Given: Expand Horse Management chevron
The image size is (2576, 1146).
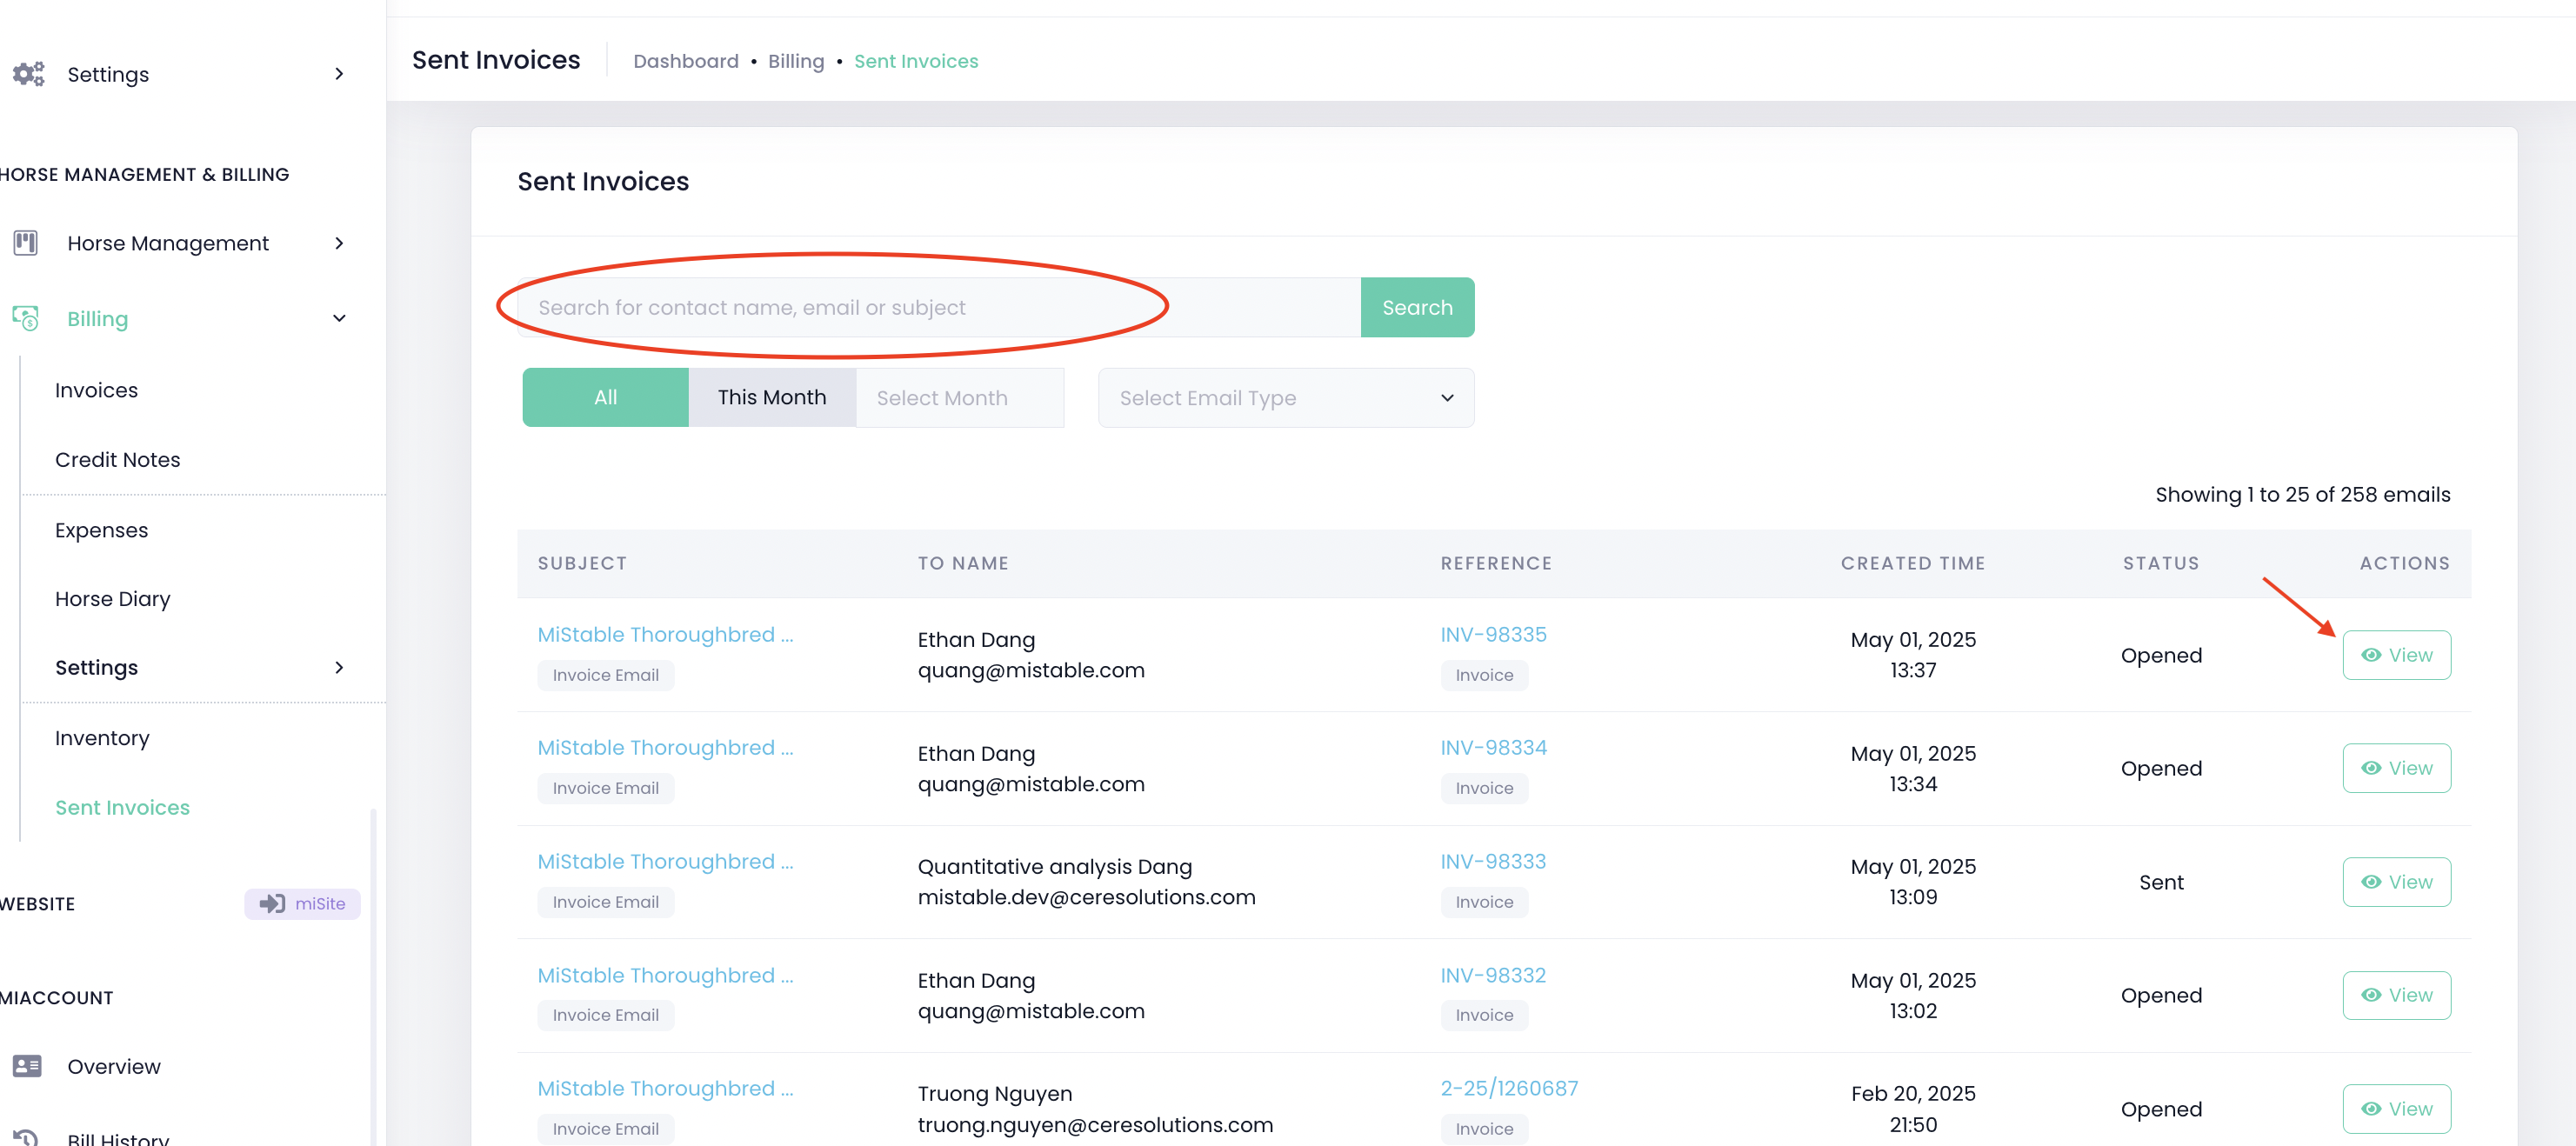Looking at the screenshot, I should [x=339, y=243].
